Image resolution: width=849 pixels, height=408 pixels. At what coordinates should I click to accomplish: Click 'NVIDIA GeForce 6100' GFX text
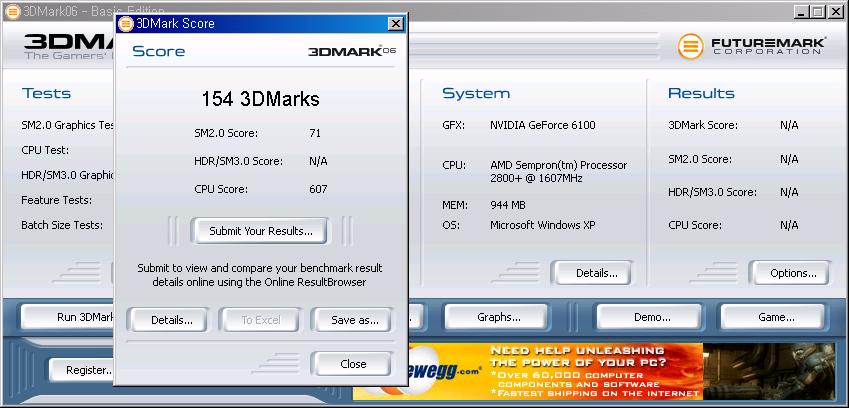[543, 125]
